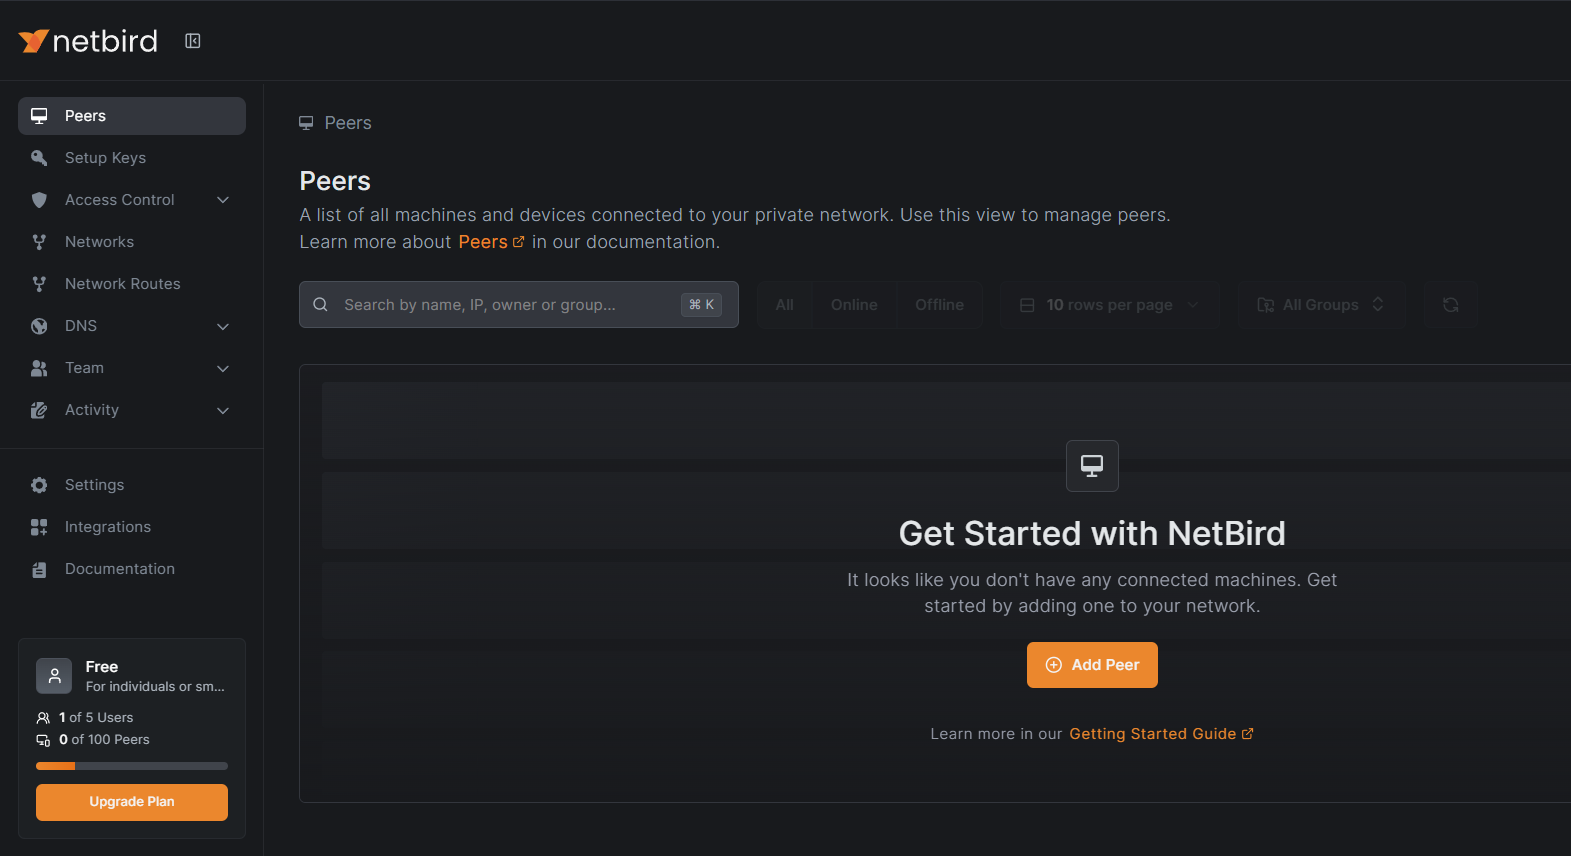Image resolution: width=1571 pixels, height=856 pixels.
Task: Click the NetBird logo
Action: pyautogui.click(x=88, y=41)
